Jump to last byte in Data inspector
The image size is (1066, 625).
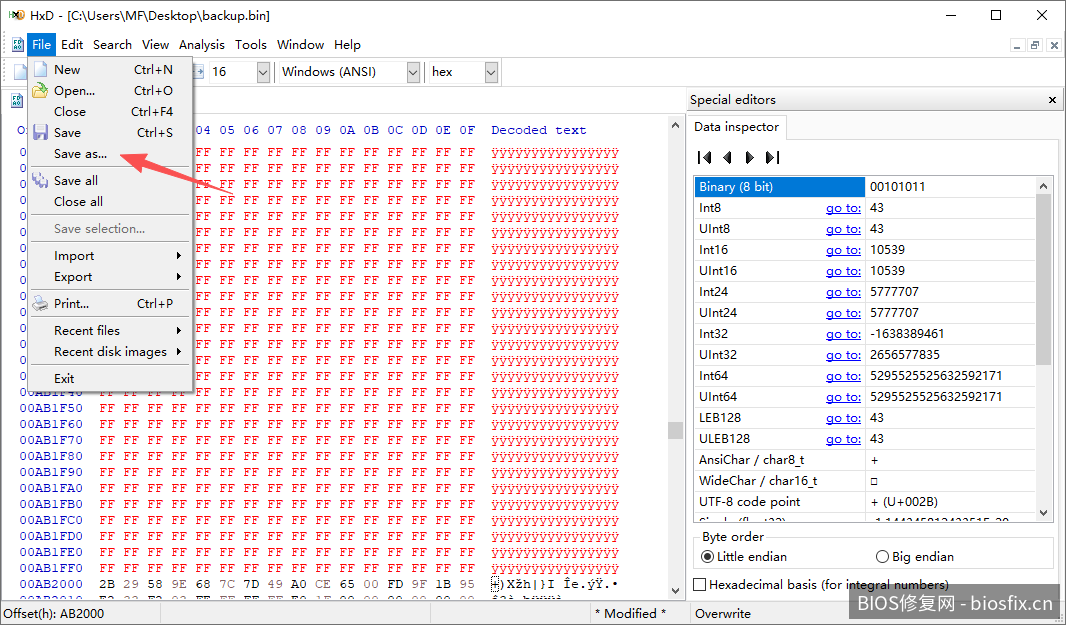[772, 157]
